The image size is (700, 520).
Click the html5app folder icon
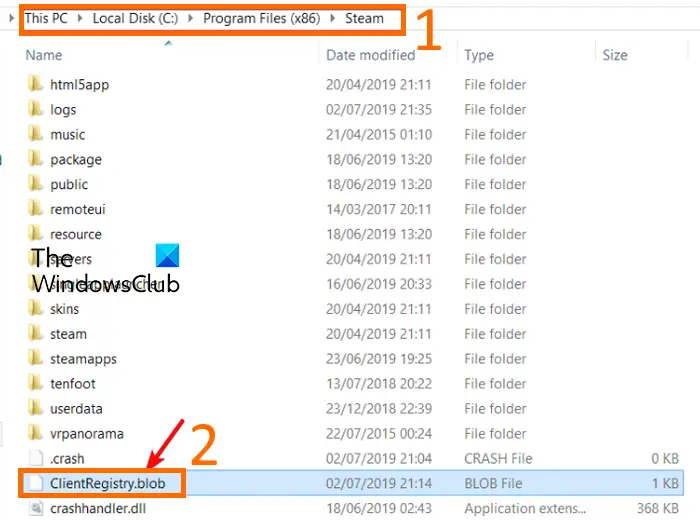pos(36,84)
